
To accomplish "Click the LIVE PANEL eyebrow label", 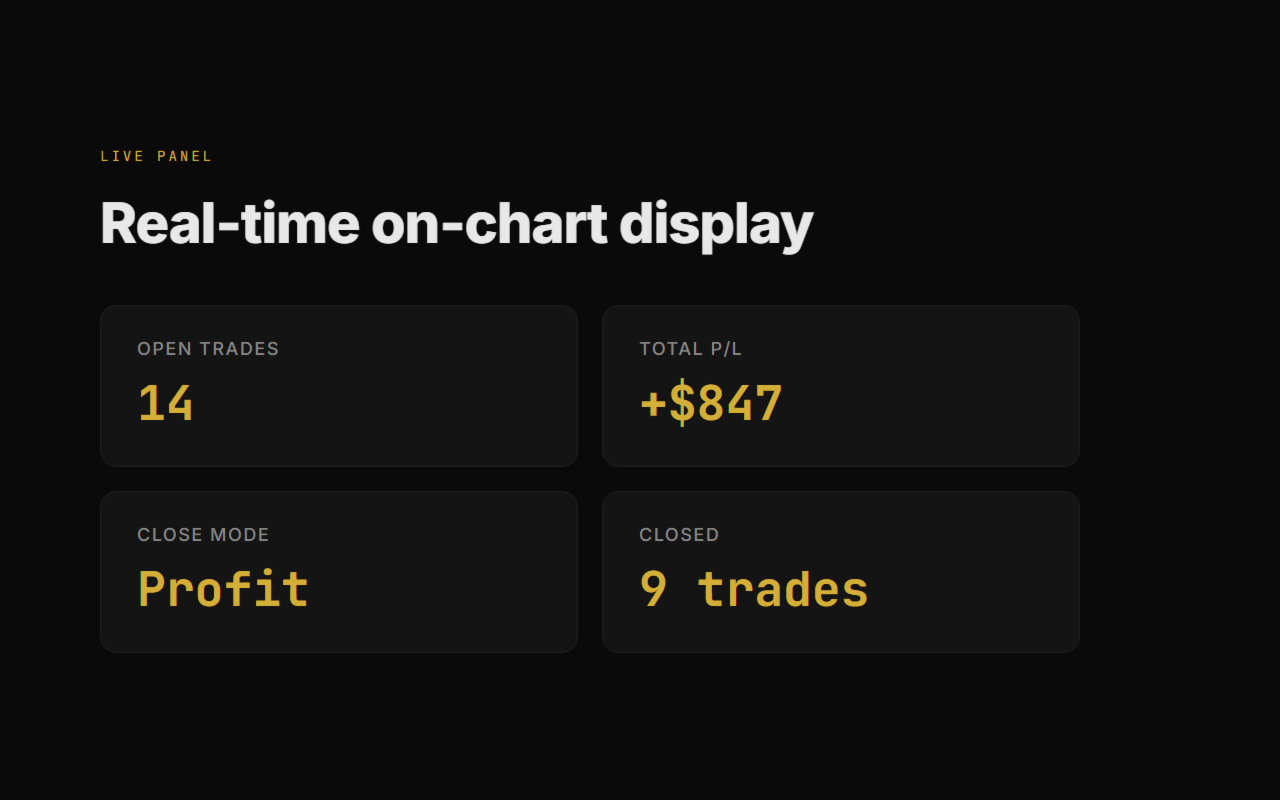I will [156, 156].
